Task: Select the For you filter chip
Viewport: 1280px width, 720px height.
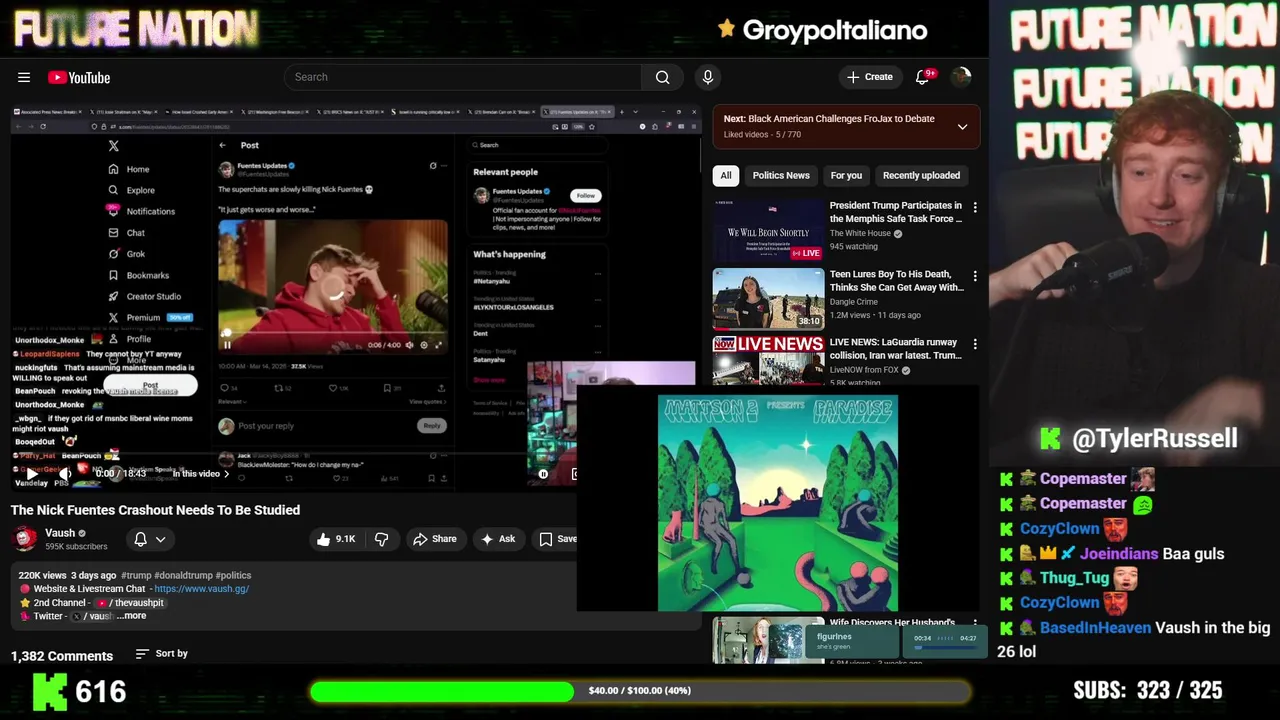Action: (x=846, y=175)
